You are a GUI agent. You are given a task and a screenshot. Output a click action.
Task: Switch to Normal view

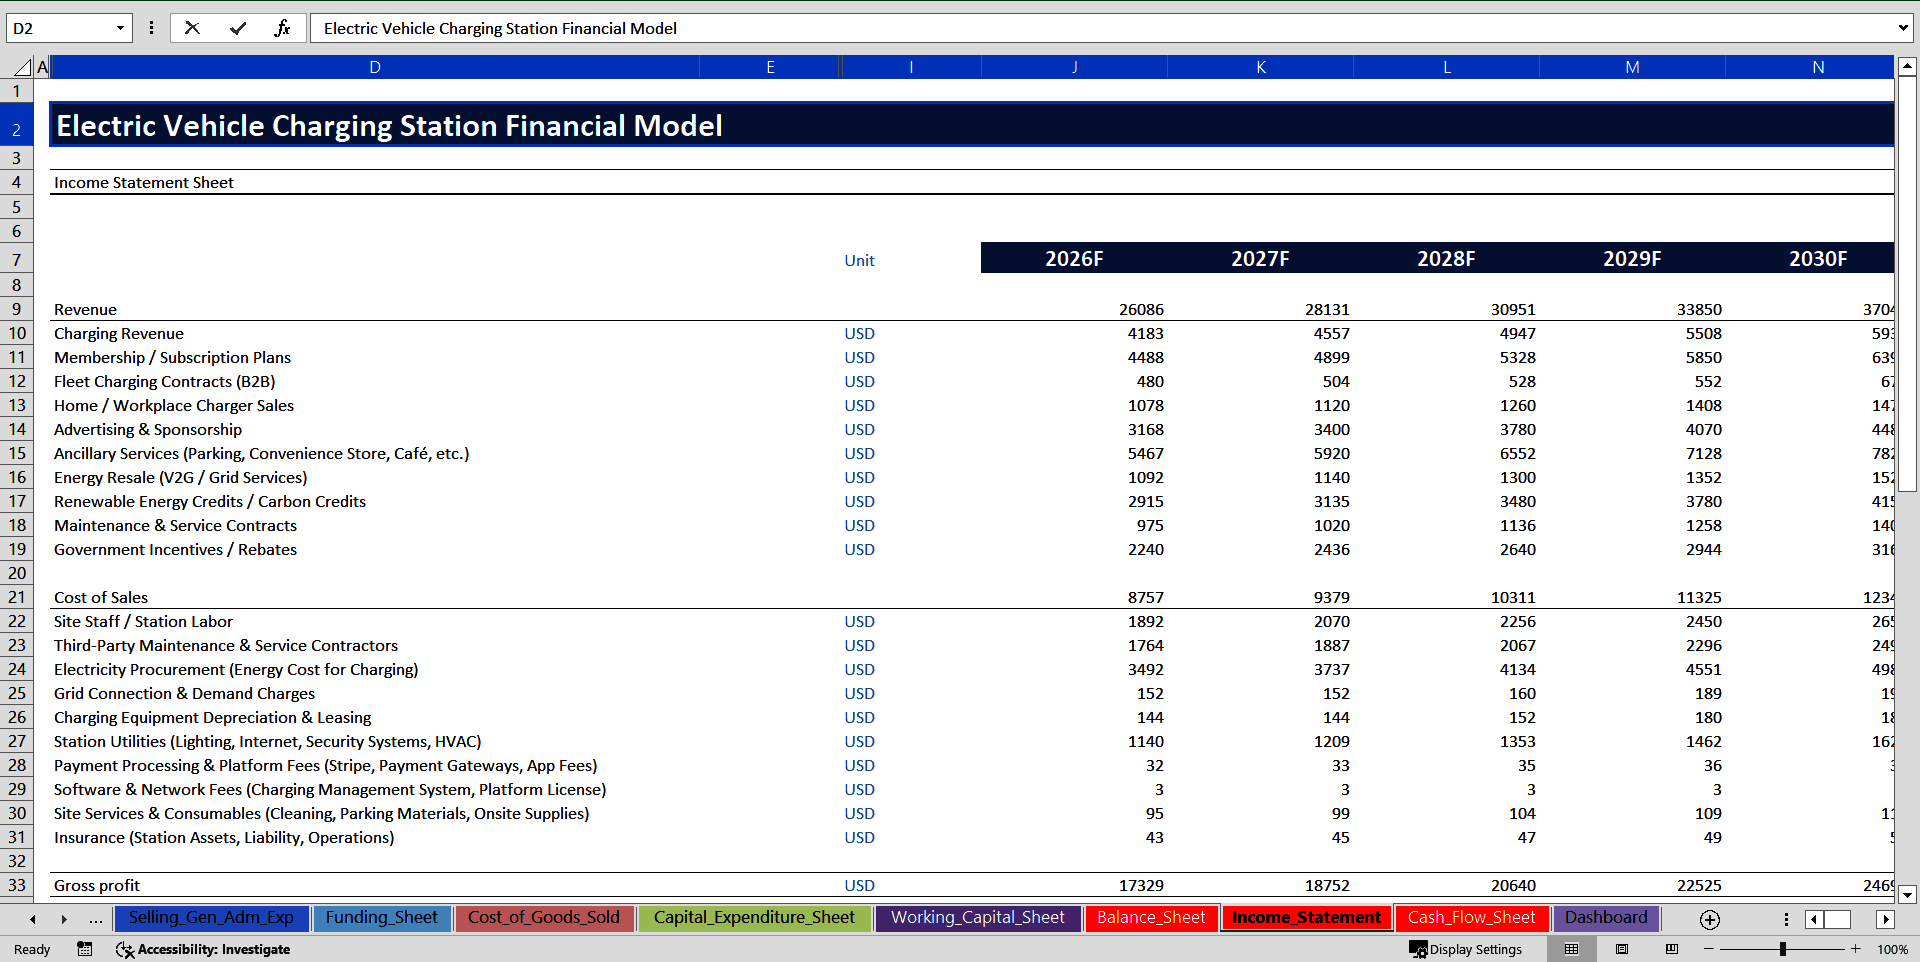click(x=1571, y=949)
